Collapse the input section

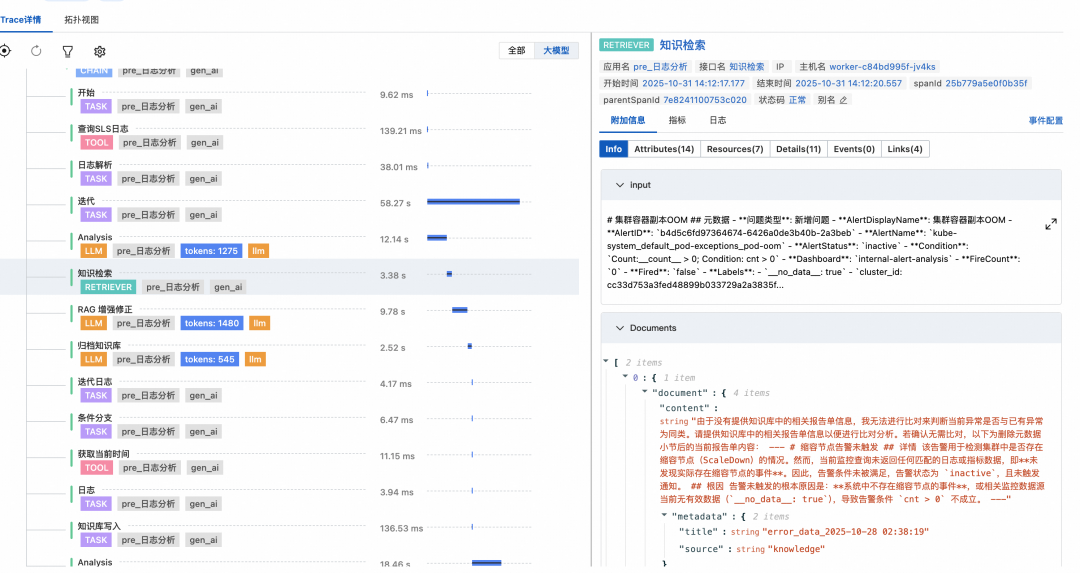click(619, 185)
